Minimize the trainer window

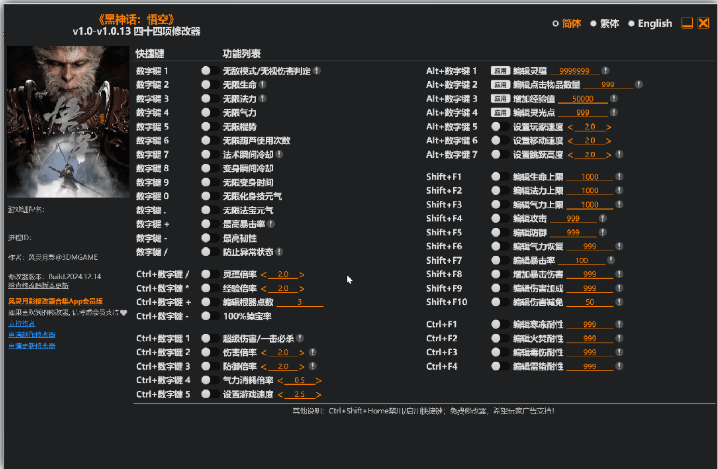point(687,23)
